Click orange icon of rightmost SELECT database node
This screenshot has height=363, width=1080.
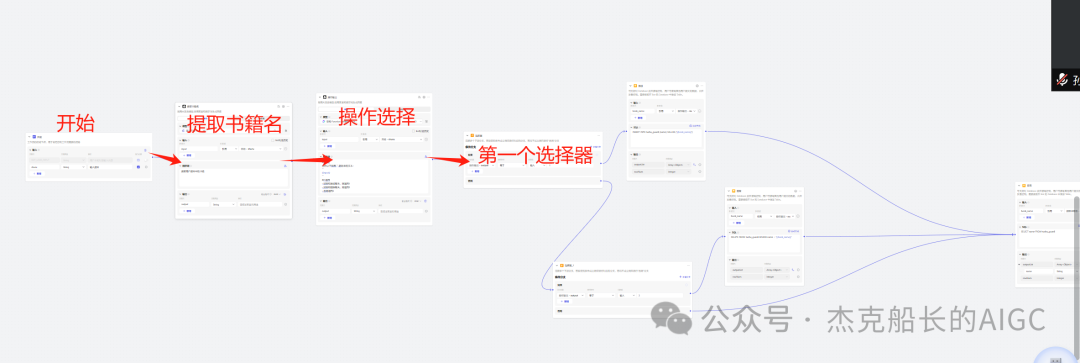click(1024, 185)
